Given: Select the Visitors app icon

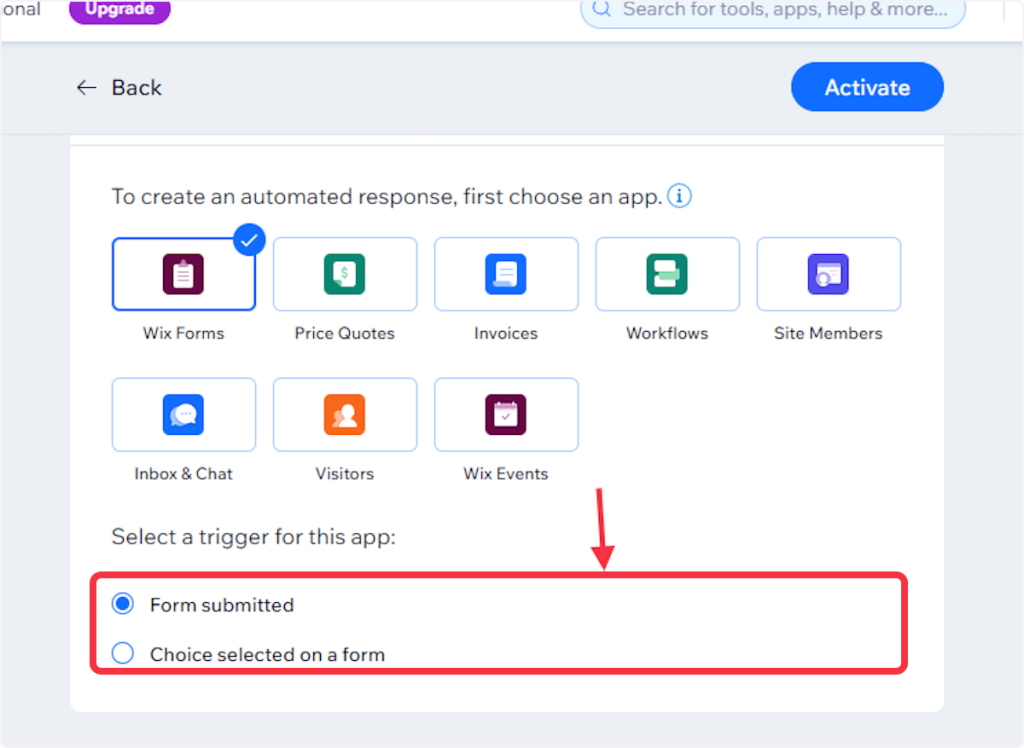Looking at the screenshot, I should 345,414.
